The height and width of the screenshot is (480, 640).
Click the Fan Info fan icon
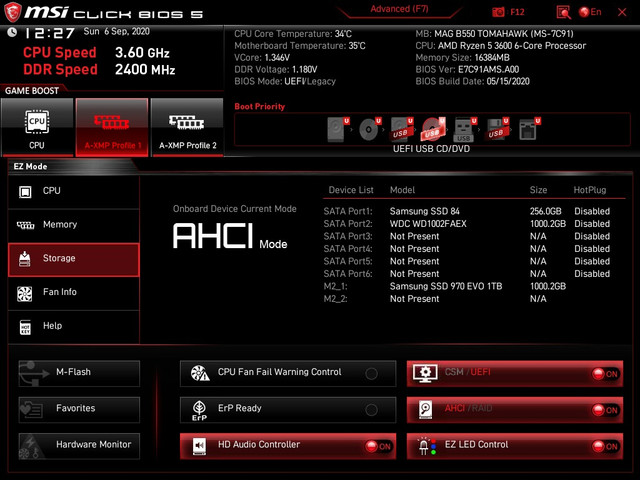pos(24,293)
